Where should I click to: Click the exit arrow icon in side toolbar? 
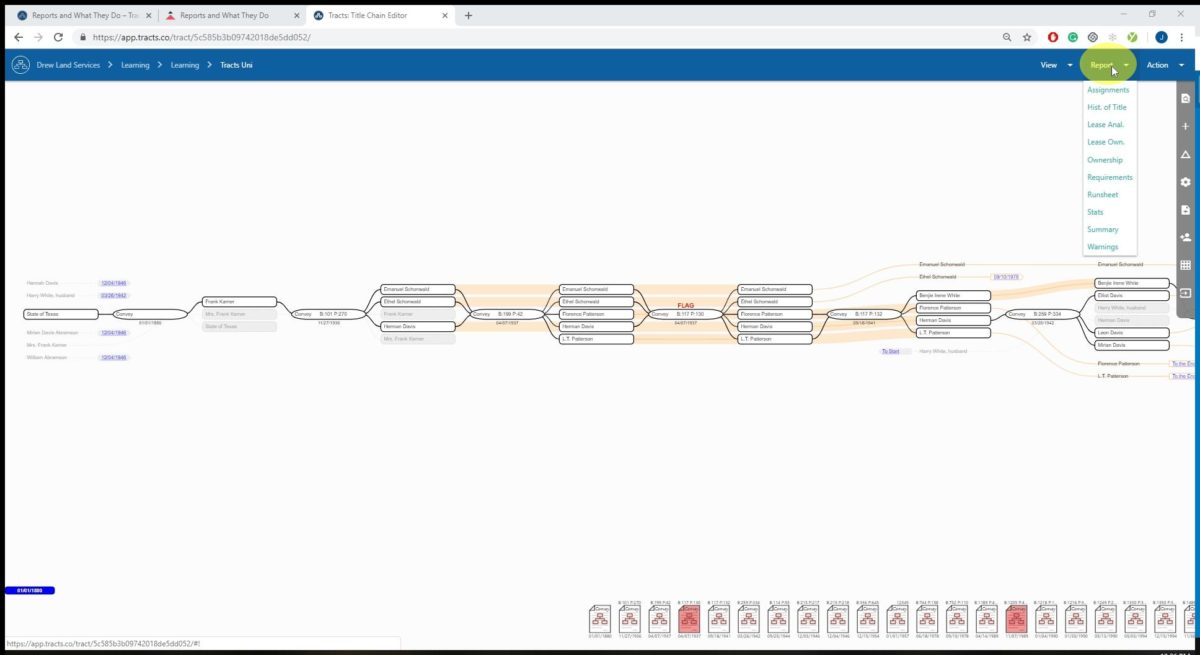pos(1186,293)
